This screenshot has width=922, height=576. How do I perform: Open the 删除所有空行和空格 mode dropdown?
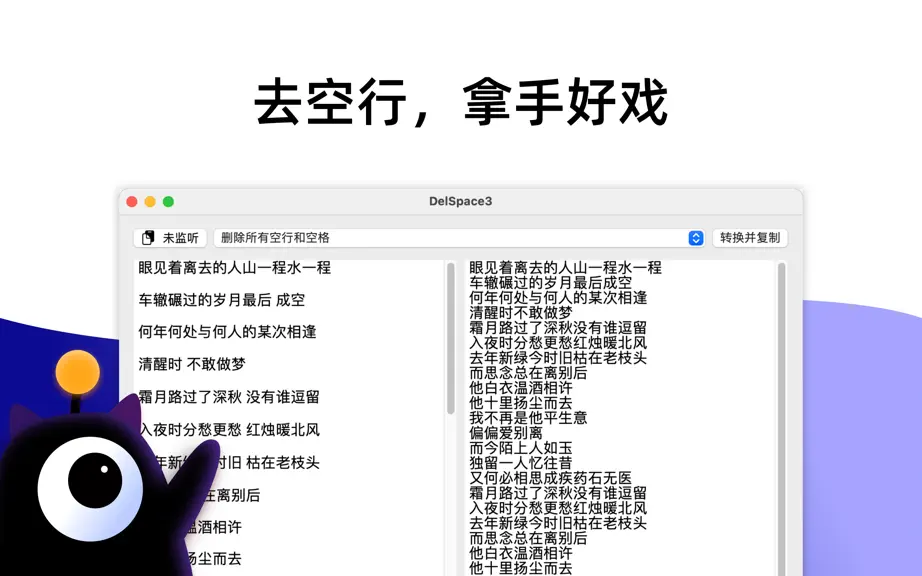tap(459, 237)
